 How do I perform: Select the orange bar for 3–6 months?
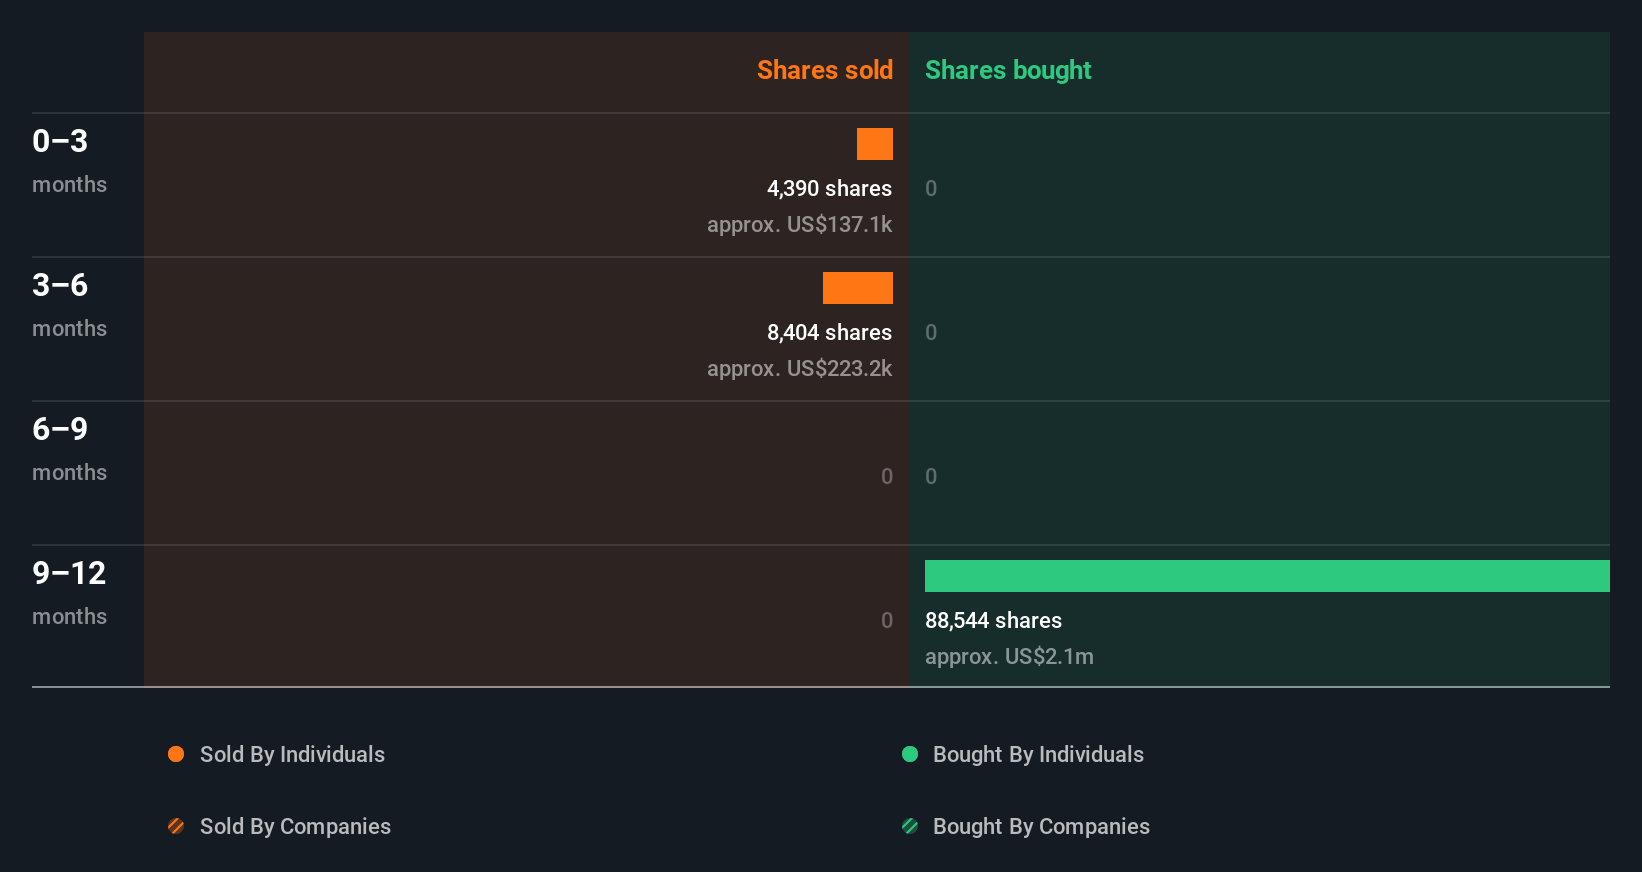[x=858, y=288]
